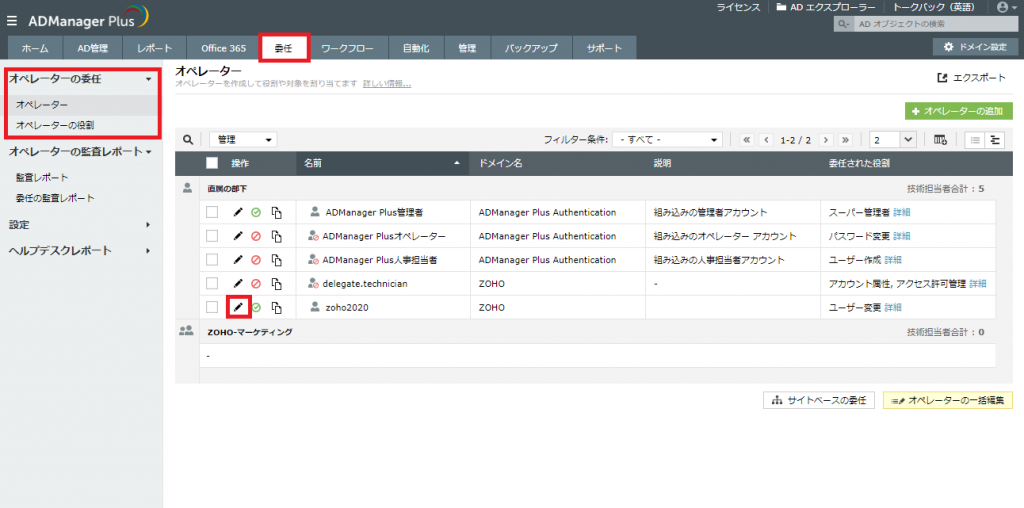
Task: Click the 詳細 link for スーパー管理者 role
Action: tap(902, 212)
